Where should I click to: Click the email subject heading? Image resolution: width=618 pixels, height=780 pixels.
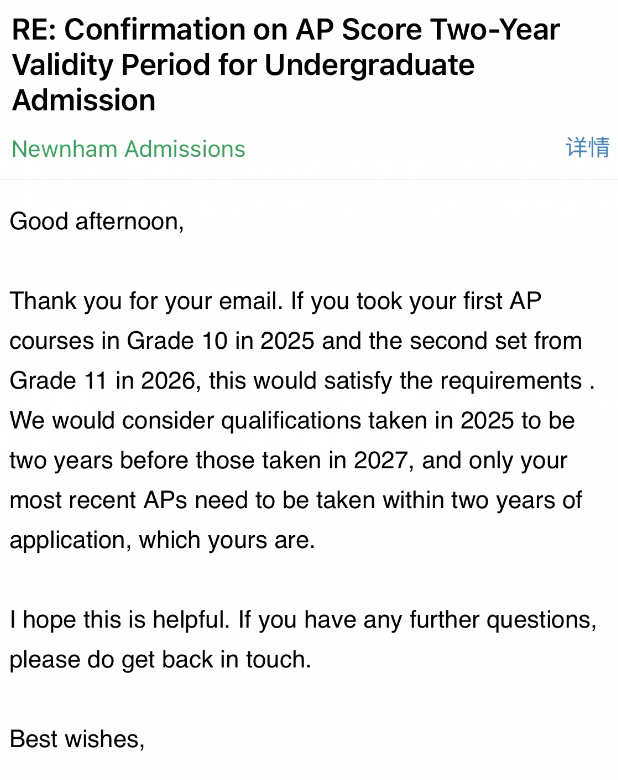286,65
